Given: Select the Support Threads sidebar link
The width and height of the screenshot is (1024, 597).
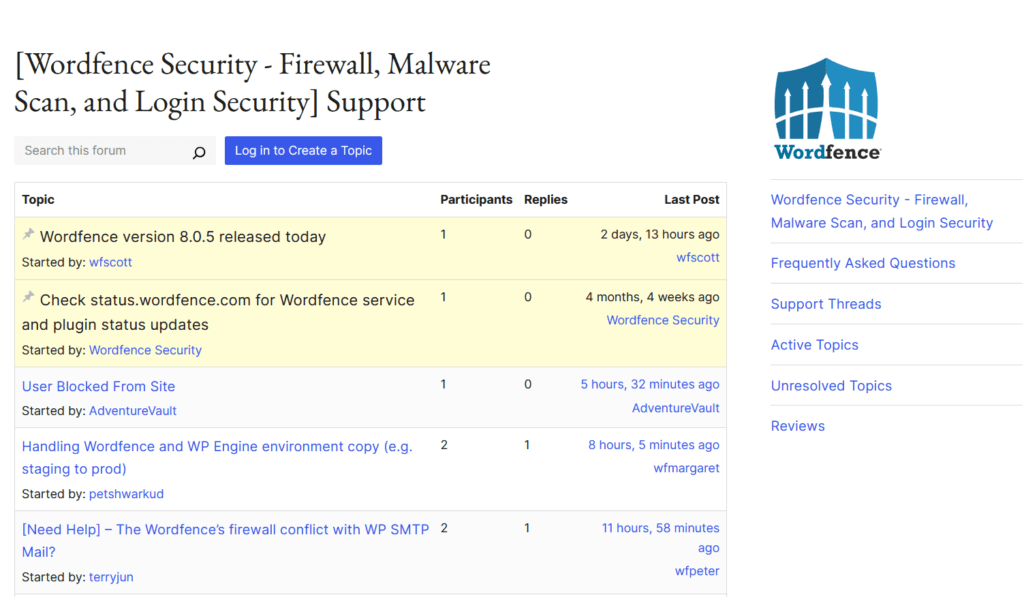Looking at the screenshot, I should [826, 303].
